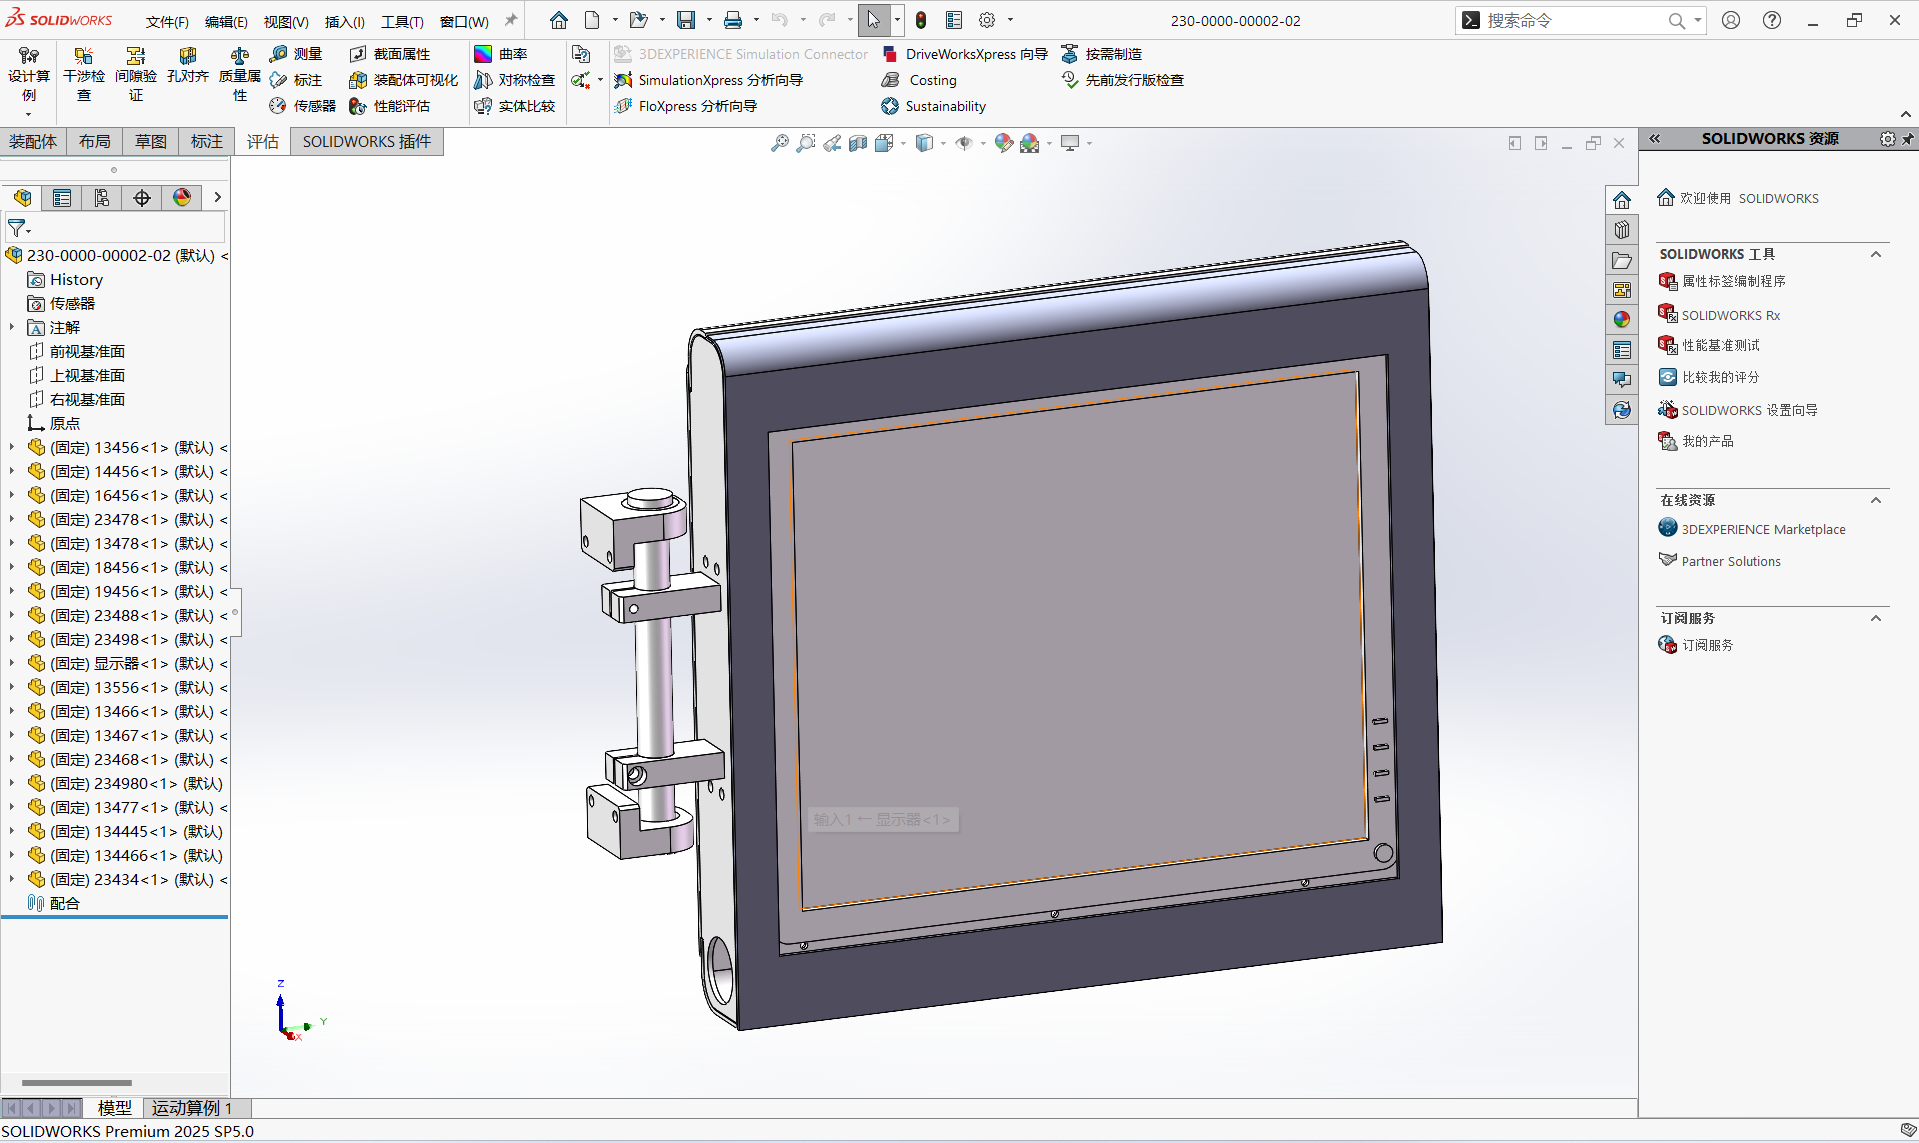Click the Sustainability icon
Viewport: 1919px width, 1143px height.
890,106
